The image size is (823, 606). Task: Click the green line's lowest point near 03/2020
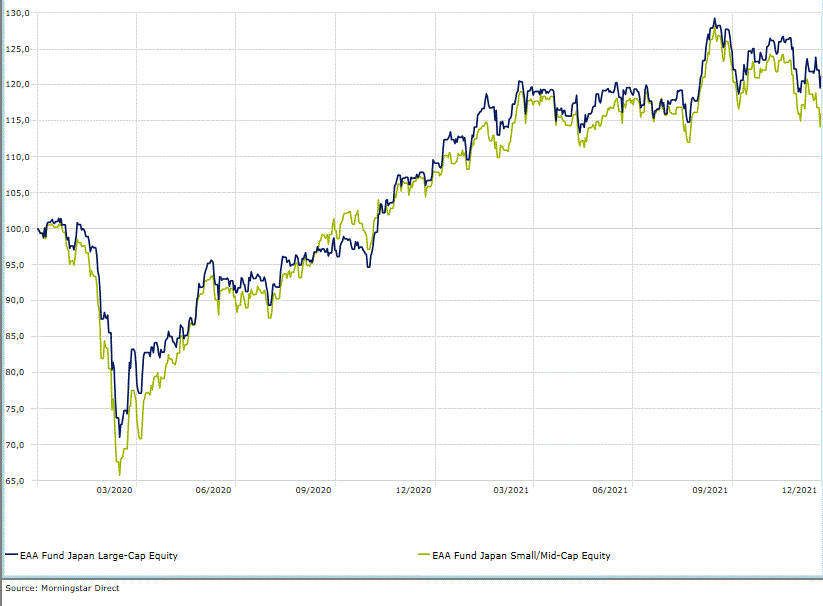119,474
